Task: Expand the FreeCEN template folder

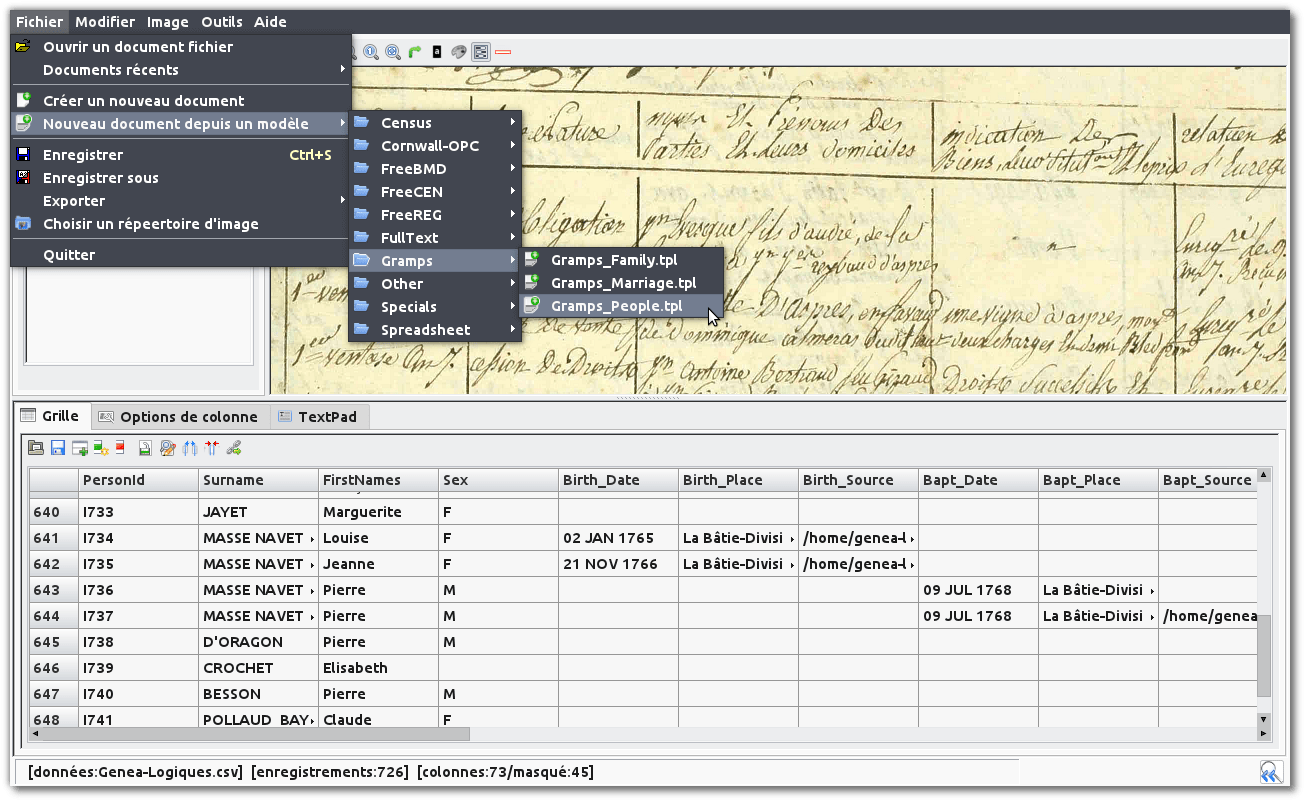Action: 435,192
